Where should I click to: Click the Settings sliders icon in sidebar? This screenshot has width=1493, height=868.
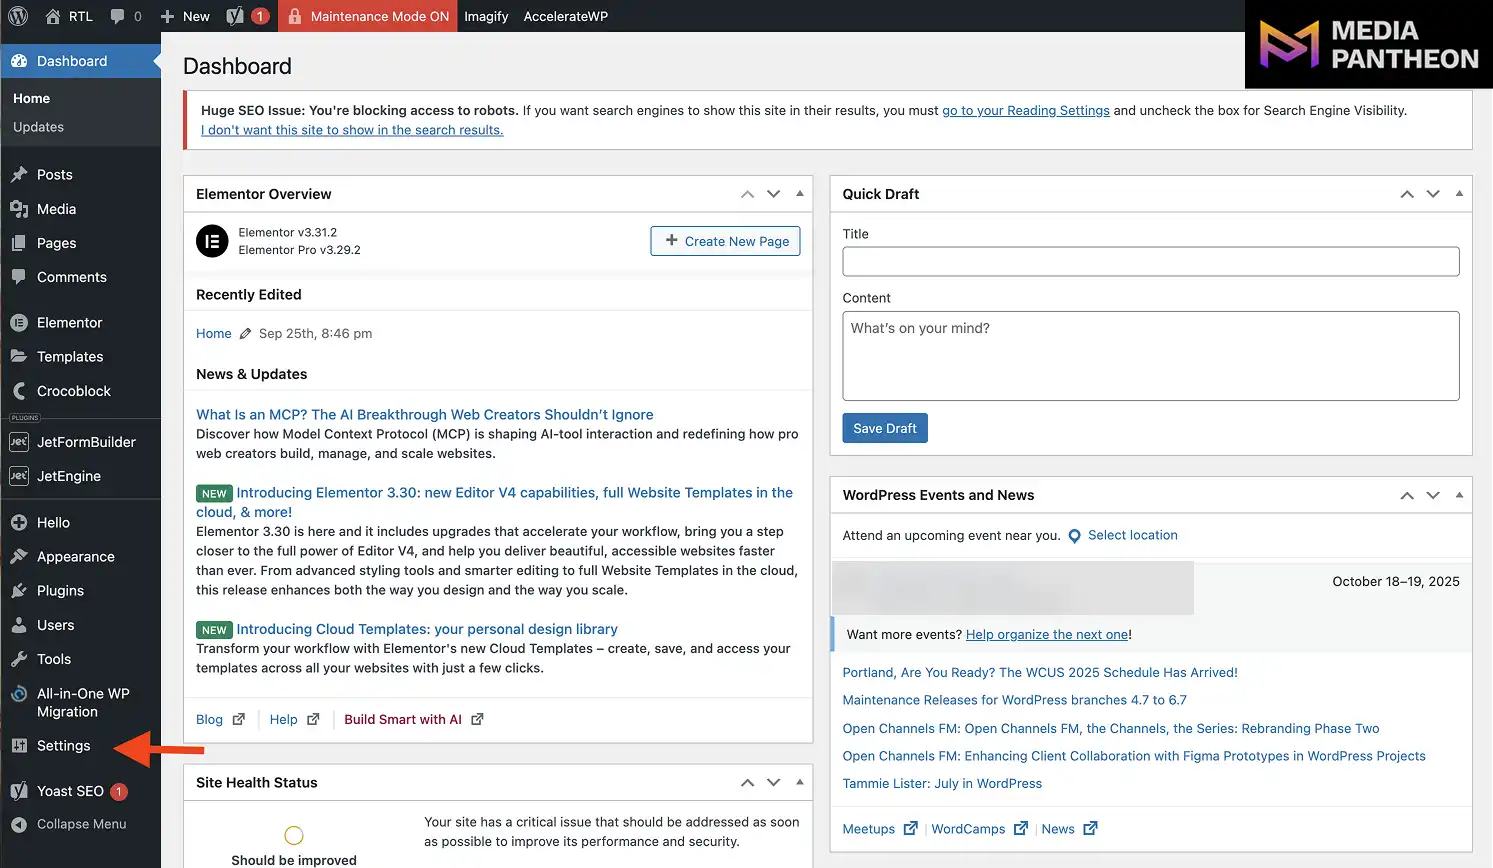[19, 745]
